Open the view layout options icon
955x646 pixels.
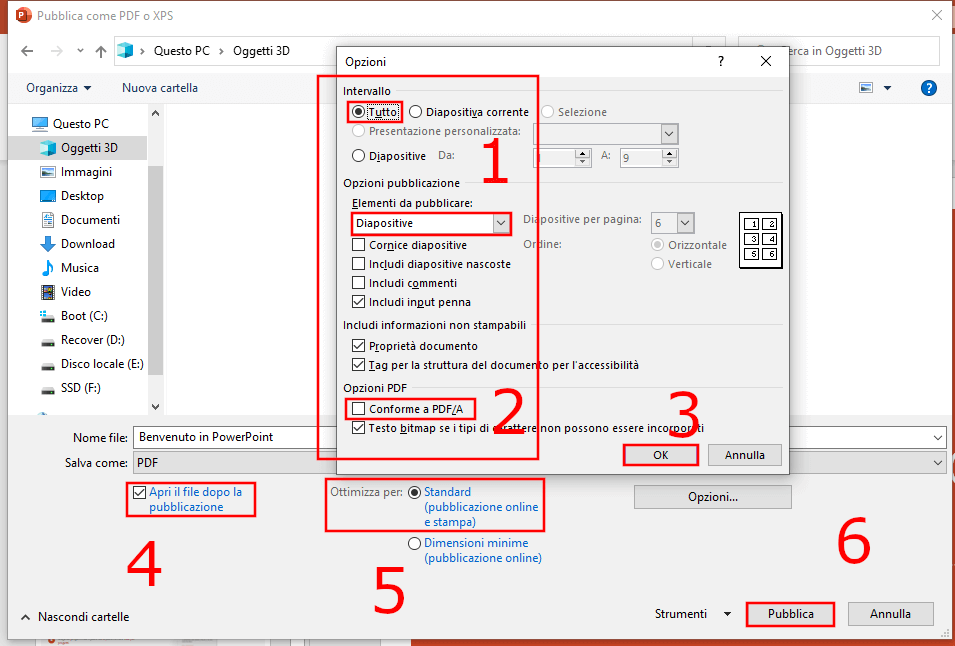click(866, 88)
